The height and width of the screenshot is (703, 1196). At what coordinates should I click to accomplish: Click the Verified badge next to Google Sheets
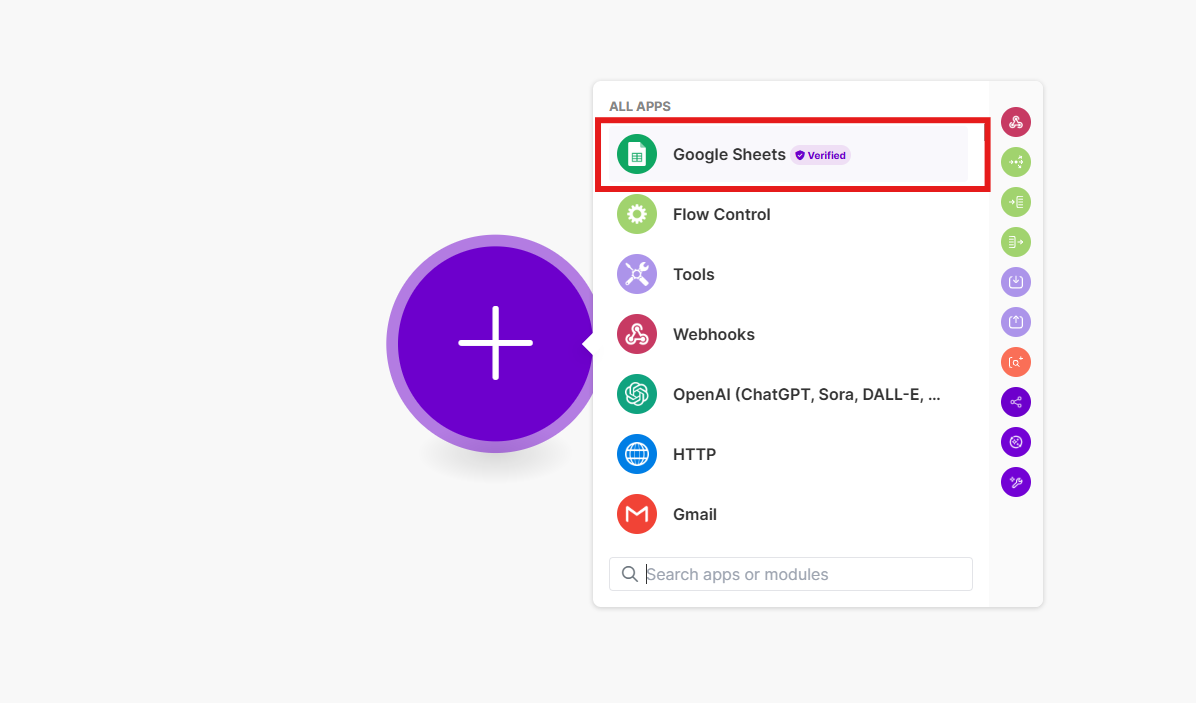coord(820,155)
